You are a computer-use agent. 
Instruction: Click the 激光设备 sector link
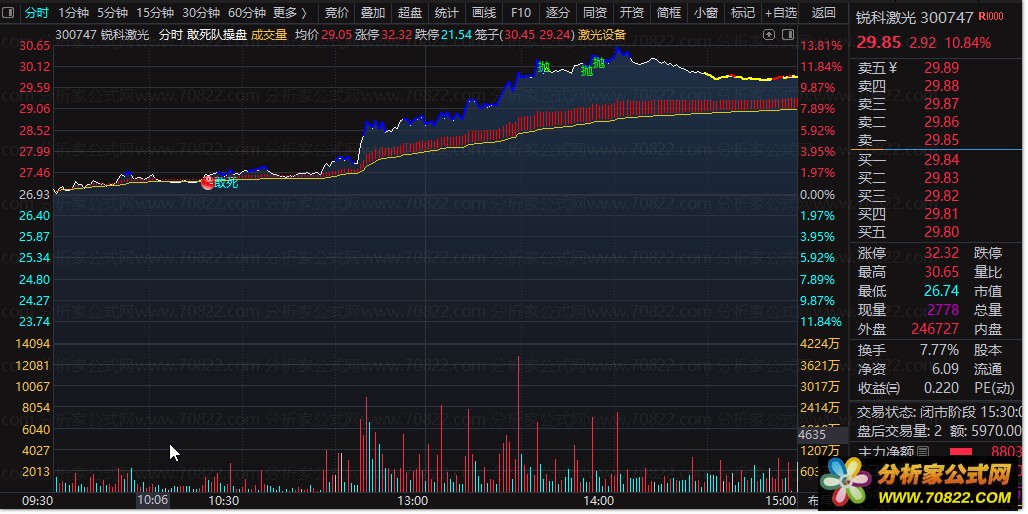pyautogui.click(x=602, y=35)
